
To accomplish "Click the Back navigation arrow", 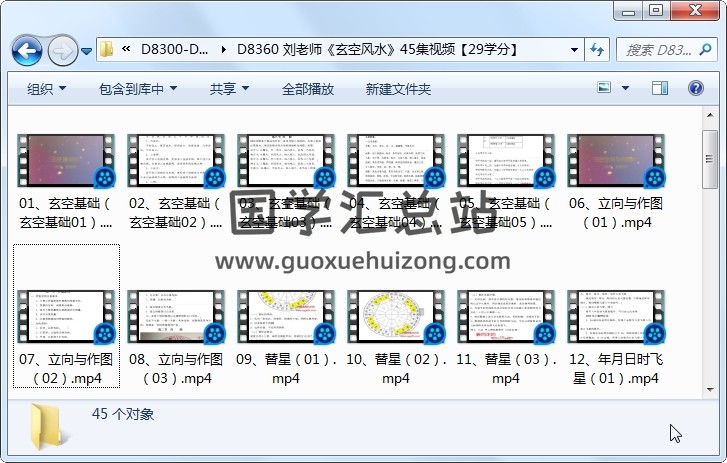I will point(26,49).
